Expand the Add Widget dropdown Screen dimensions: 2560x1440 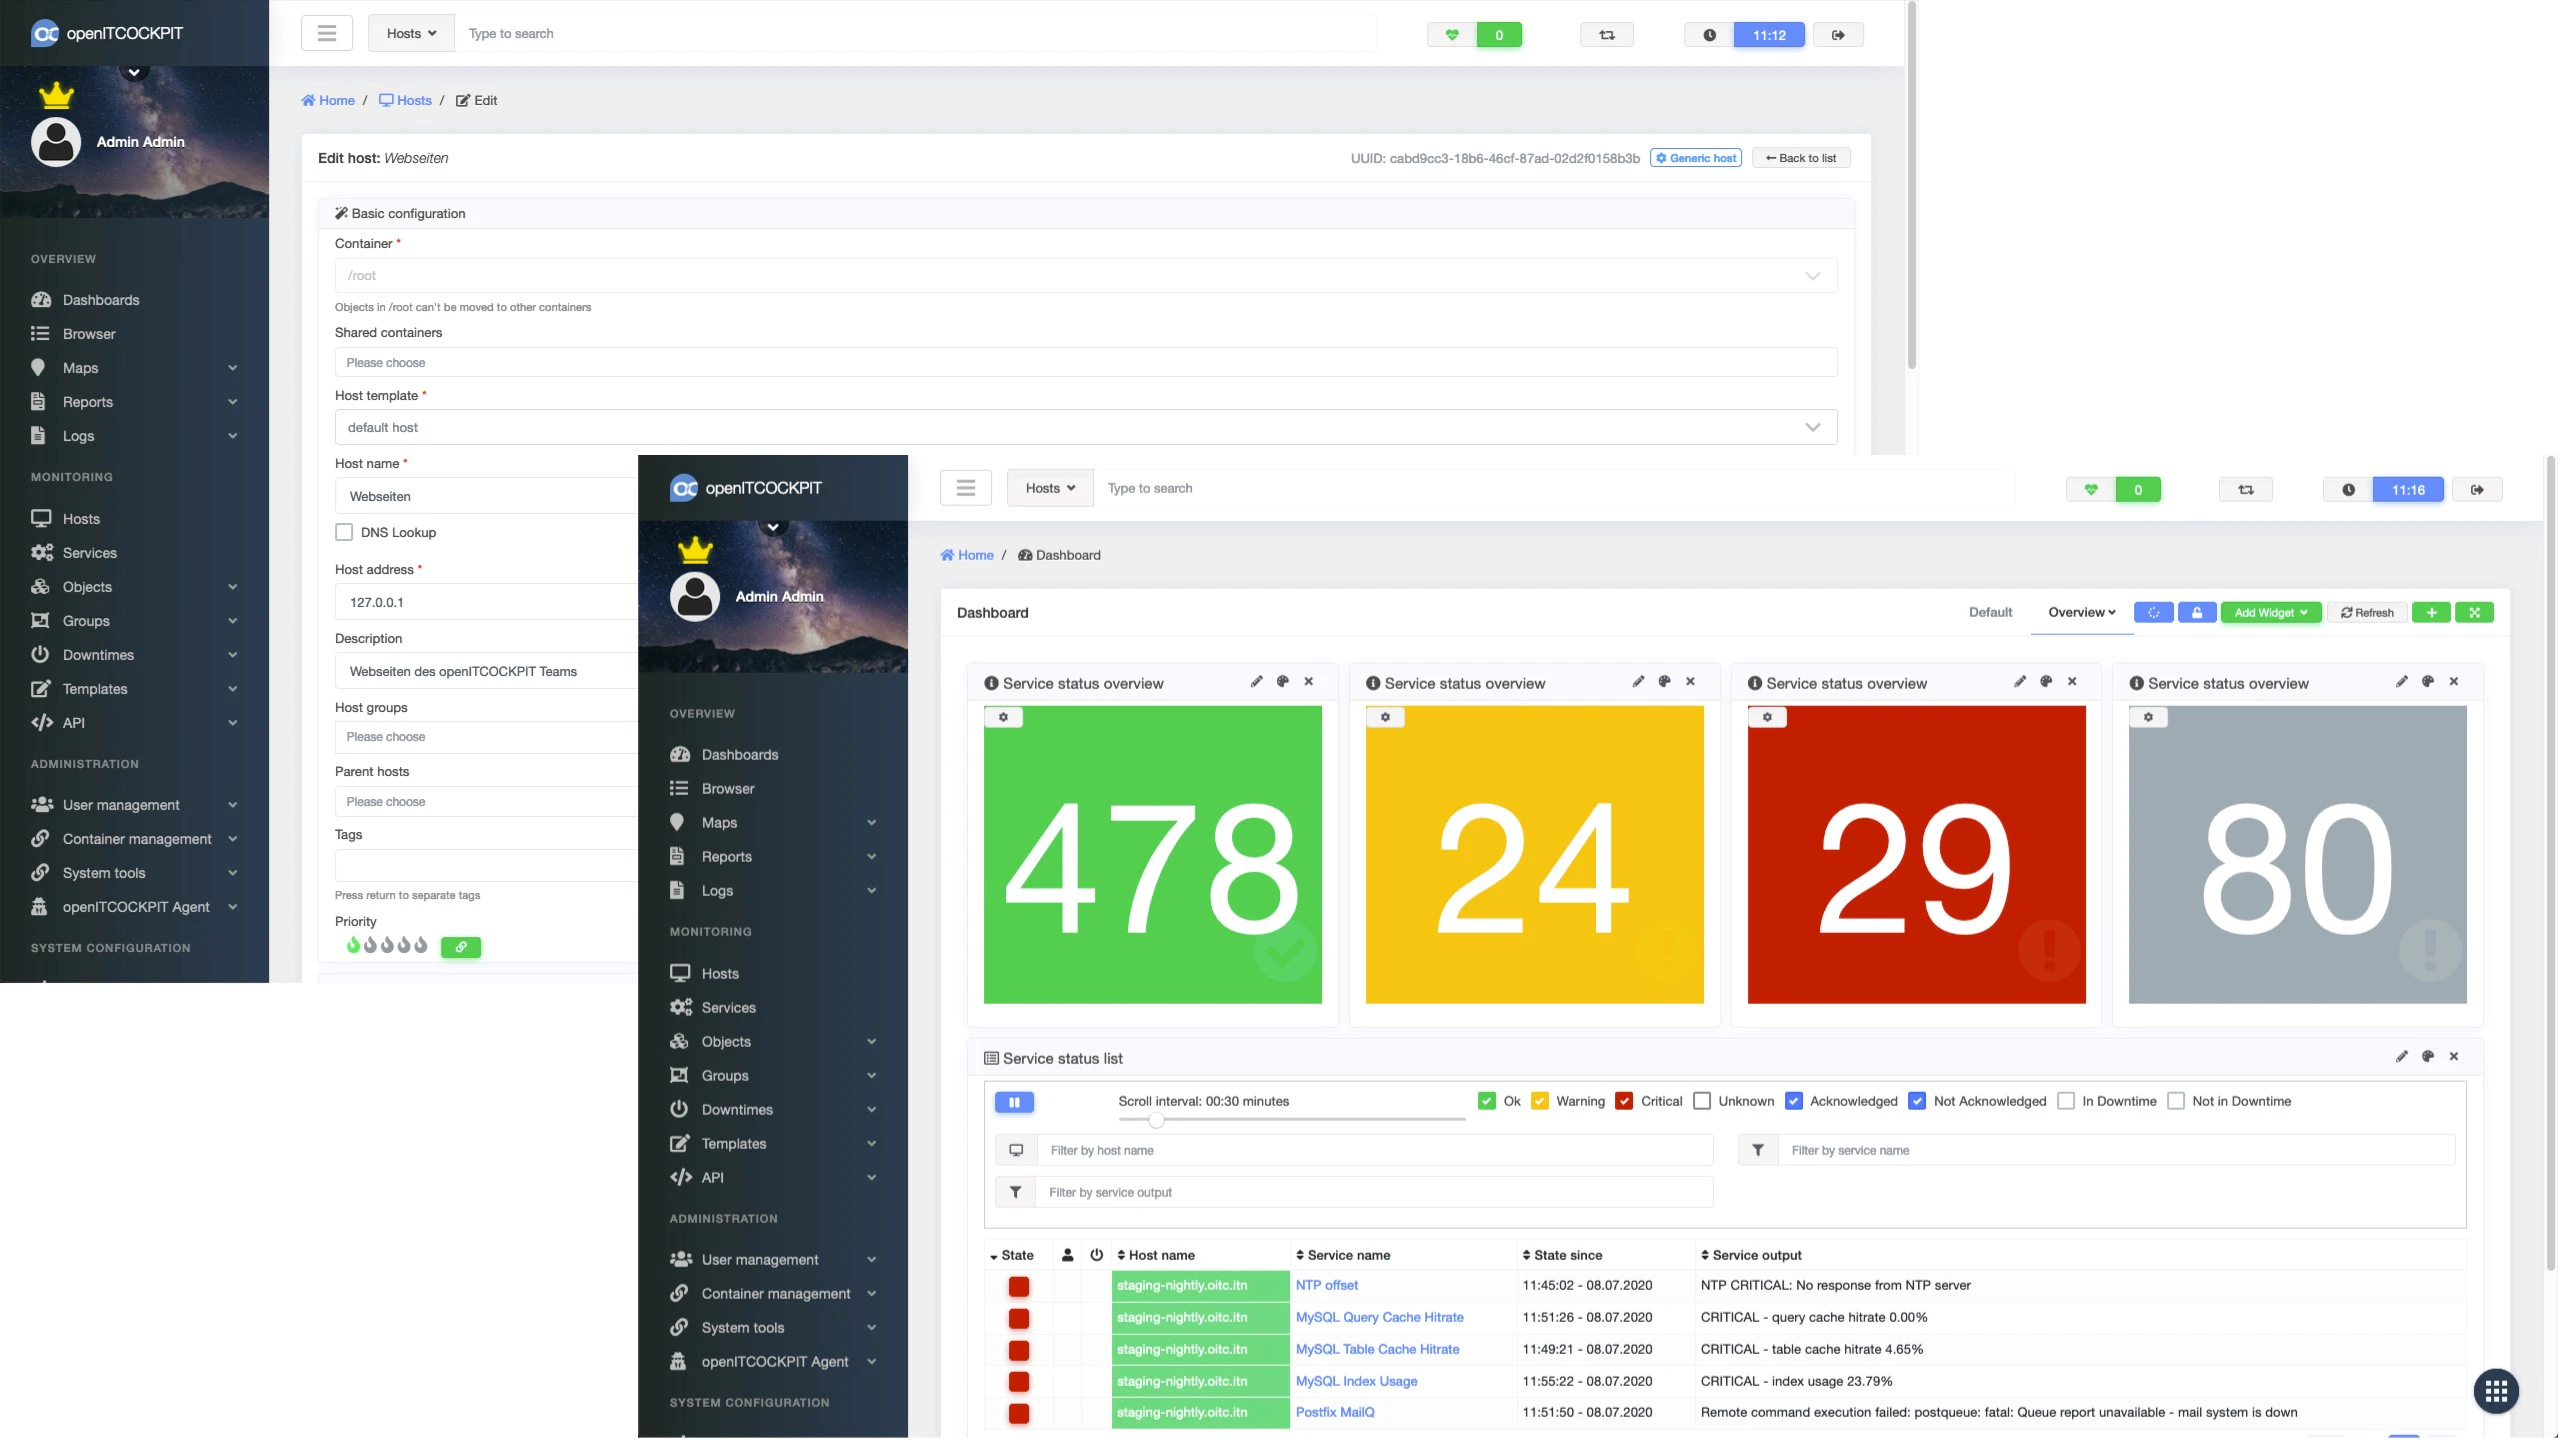click(2271, 613)
